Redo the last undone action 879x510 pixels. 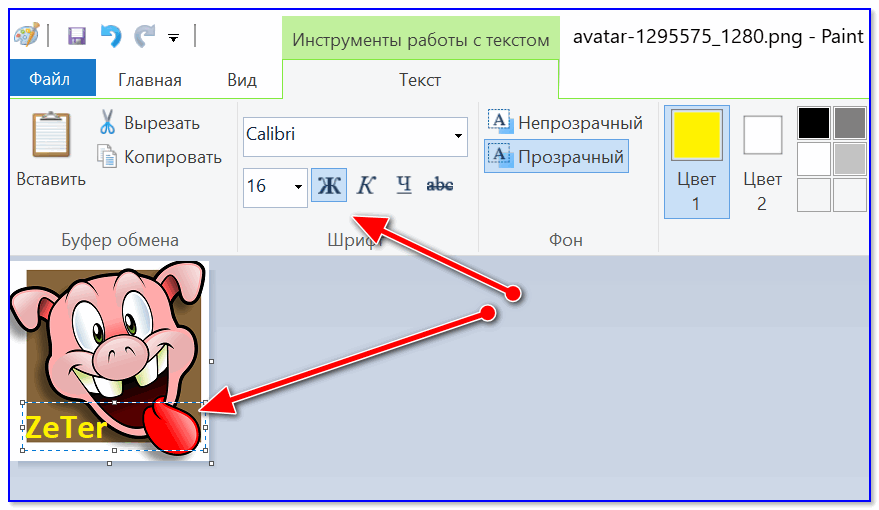pyautogui.click(x=145, y=36)
